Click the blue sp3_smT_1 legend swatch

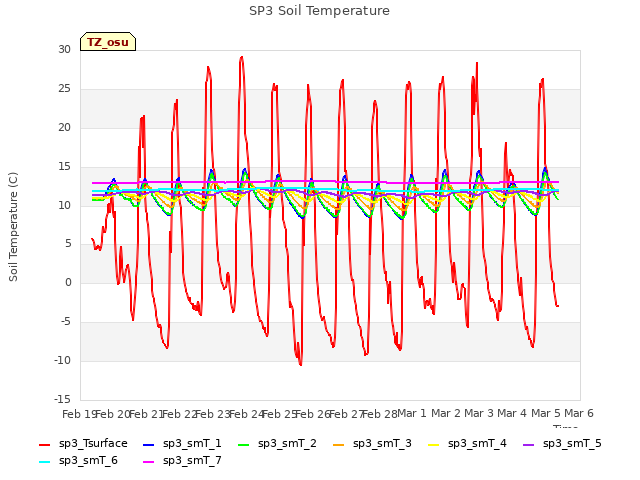[x=149, y=444]
